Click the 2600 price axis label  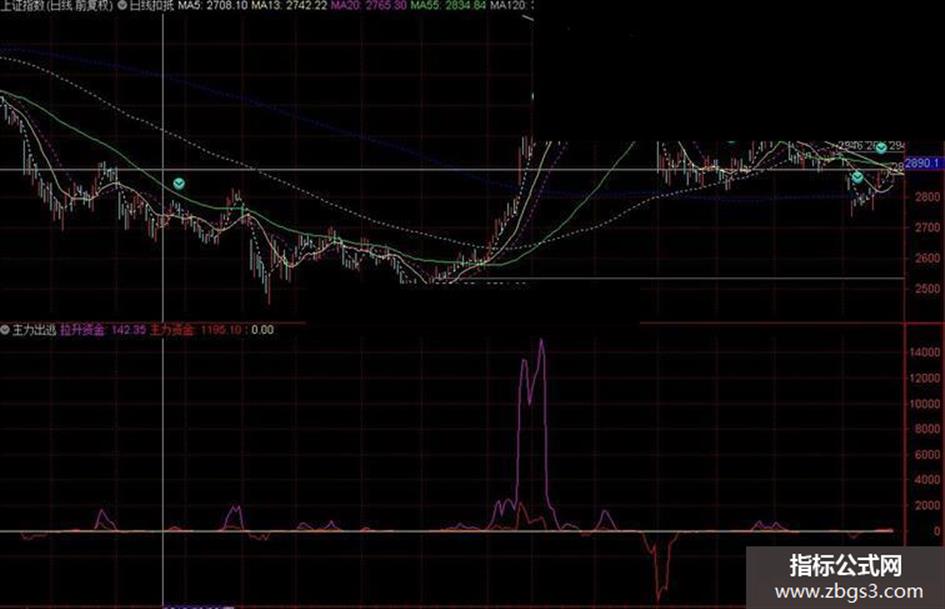click(927, 258)
